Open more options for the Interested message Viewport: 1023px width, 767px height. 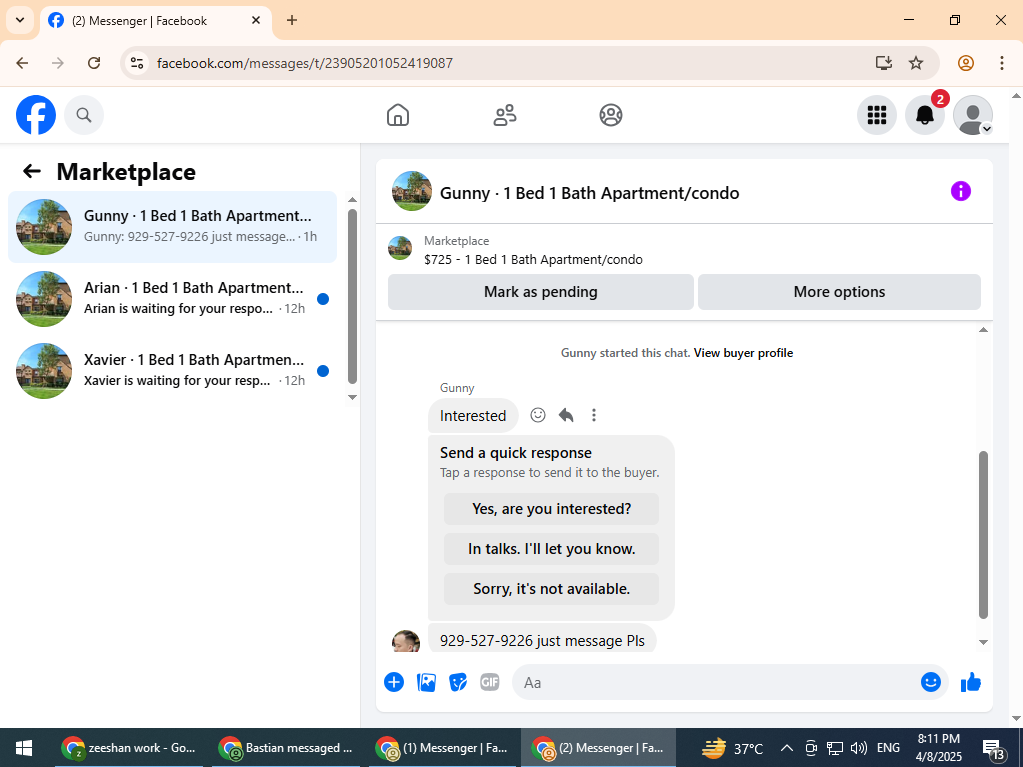(594, 415)
